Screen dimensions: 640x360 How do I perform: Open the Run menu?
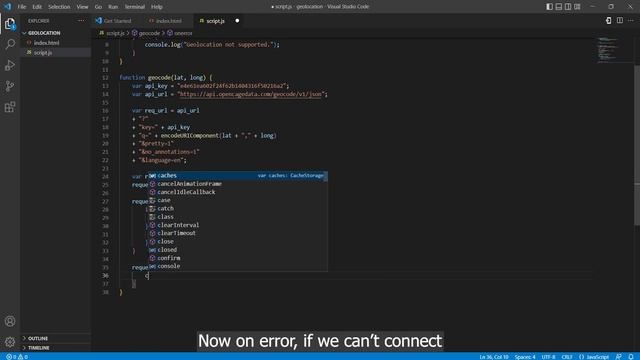tap(113, 7)
